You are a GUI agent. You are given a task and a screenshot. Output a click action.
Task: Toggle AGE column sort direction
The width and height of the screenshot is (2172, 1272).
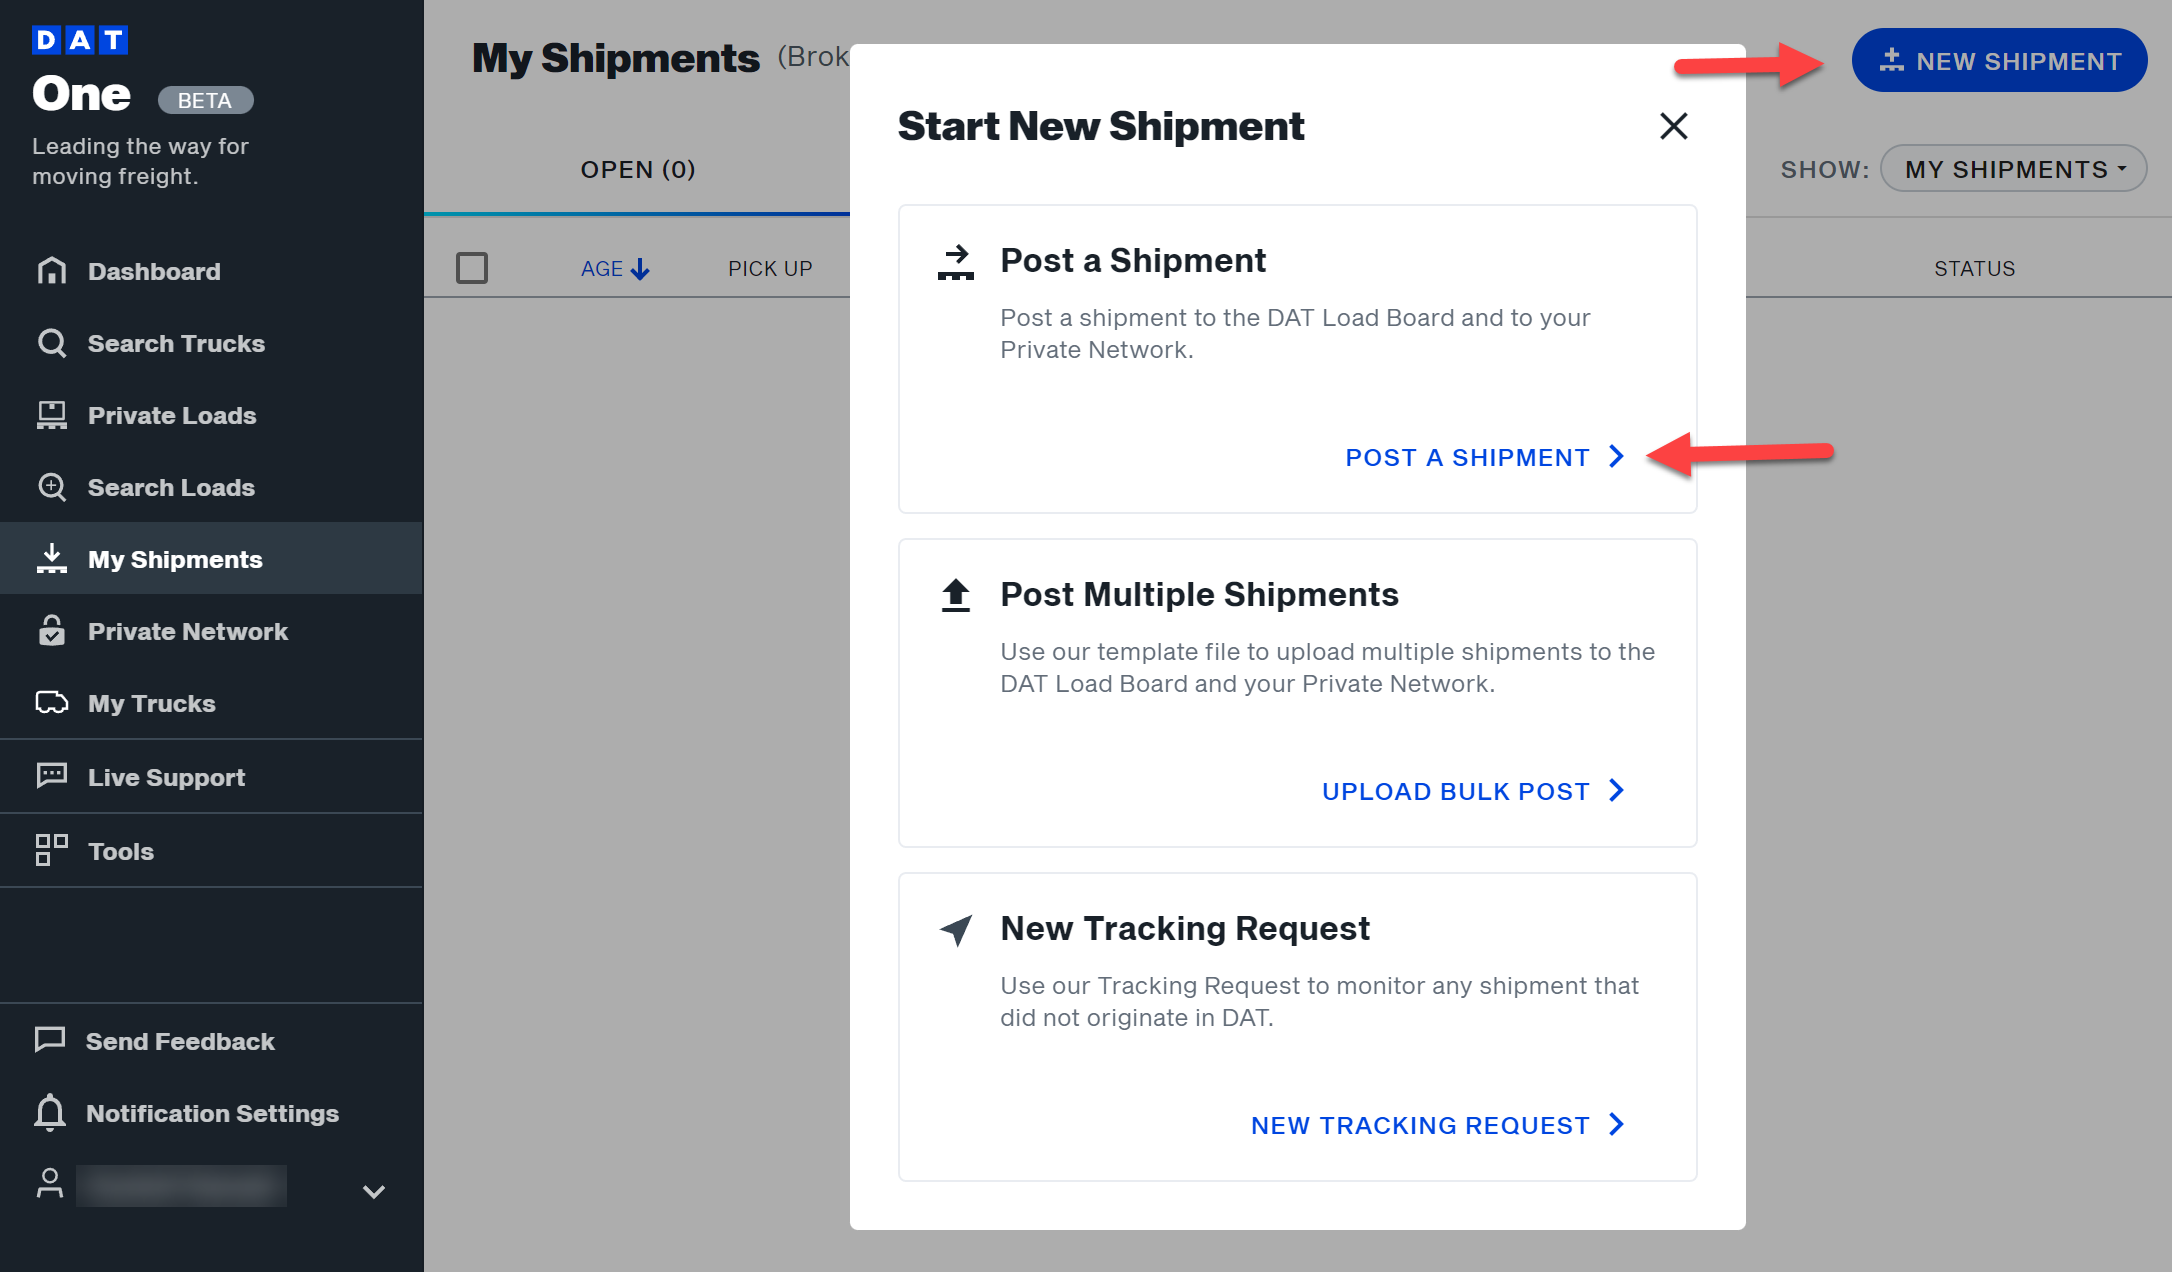(614, 268)
